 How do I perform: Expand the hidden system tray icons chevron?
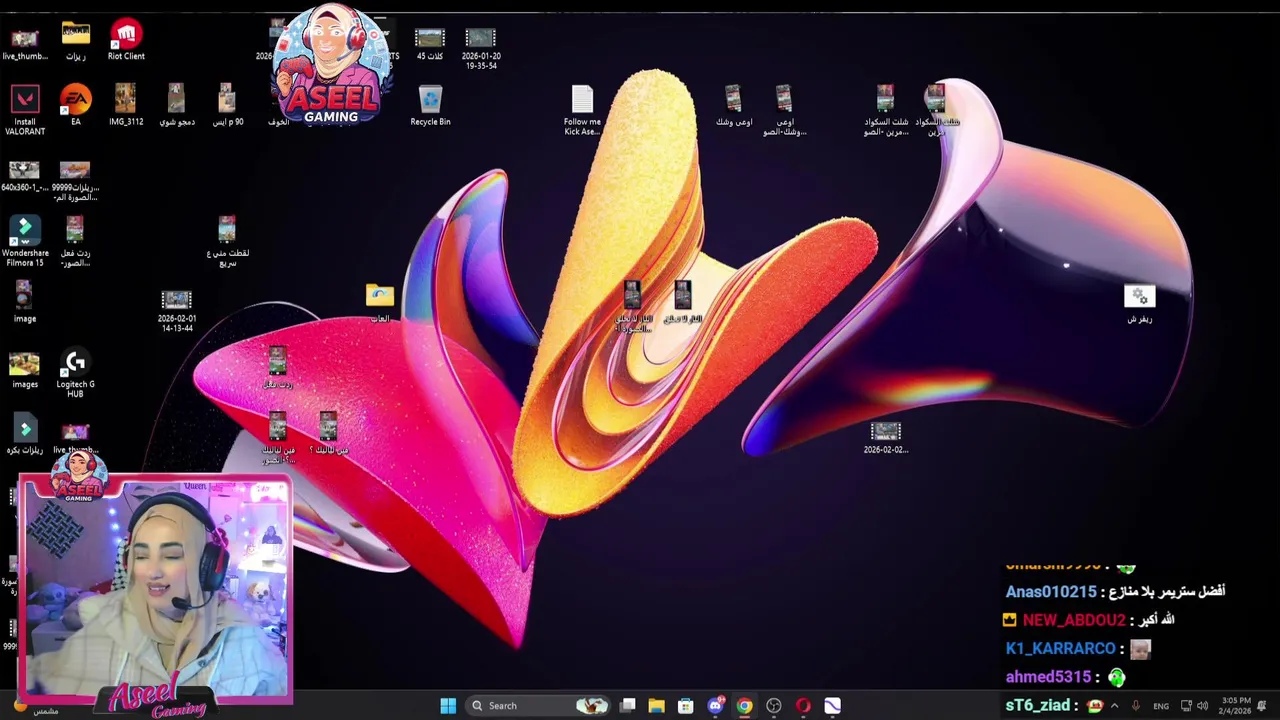(1114, 706)
